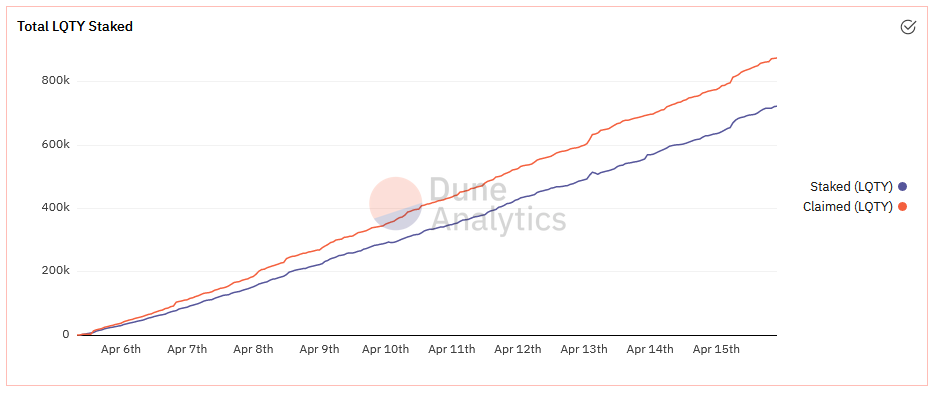Toggle Claimed (LQTY) legend series
Viewport: 936px width, 398px height.
point(855,207)
